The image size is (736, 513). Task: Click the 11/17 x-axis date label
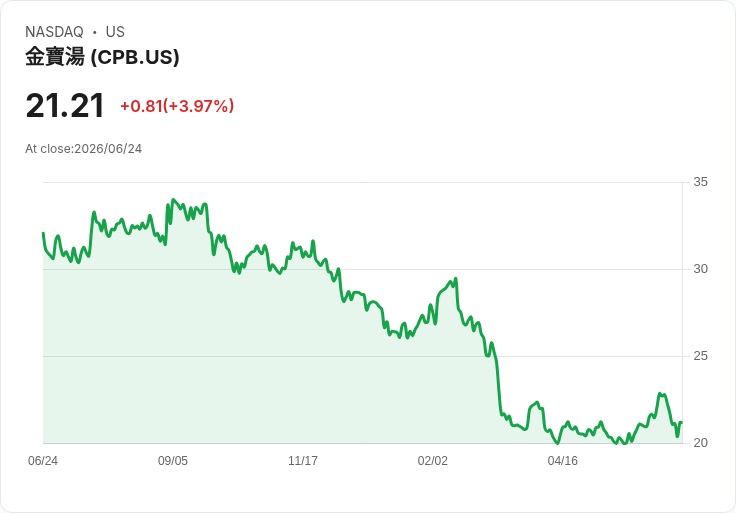(x=303, y=461)
